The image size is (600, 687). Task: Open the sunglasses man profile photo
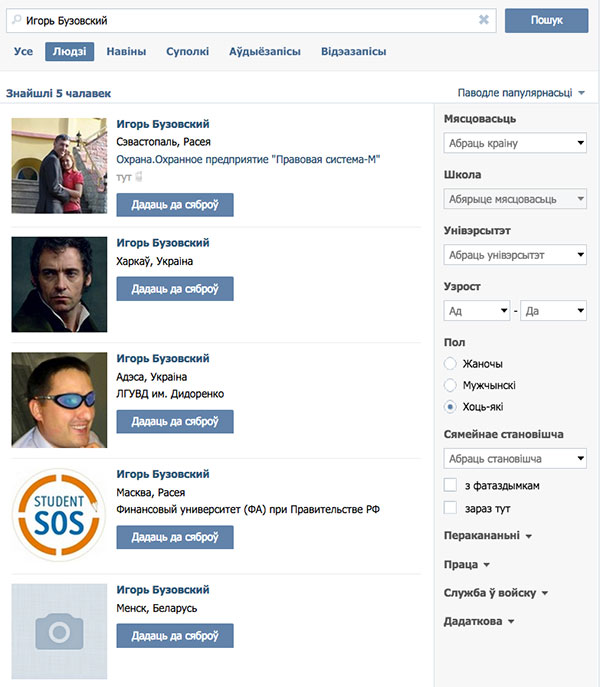click(59, 399)
